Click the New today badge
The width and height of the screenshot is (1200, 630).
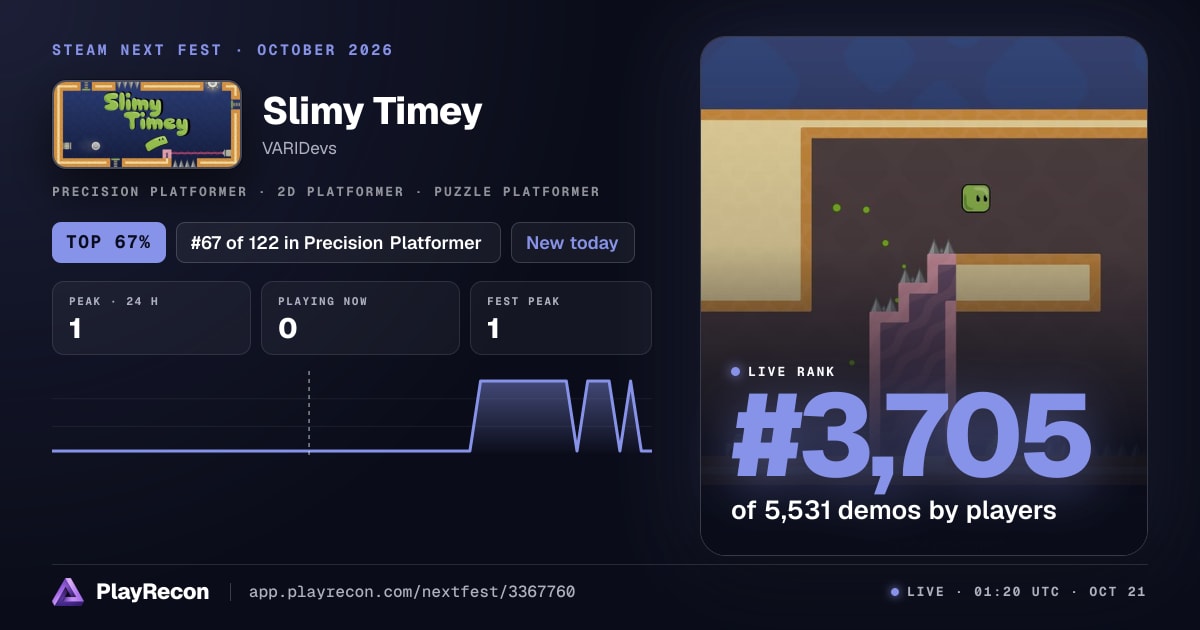coord(572,242)
